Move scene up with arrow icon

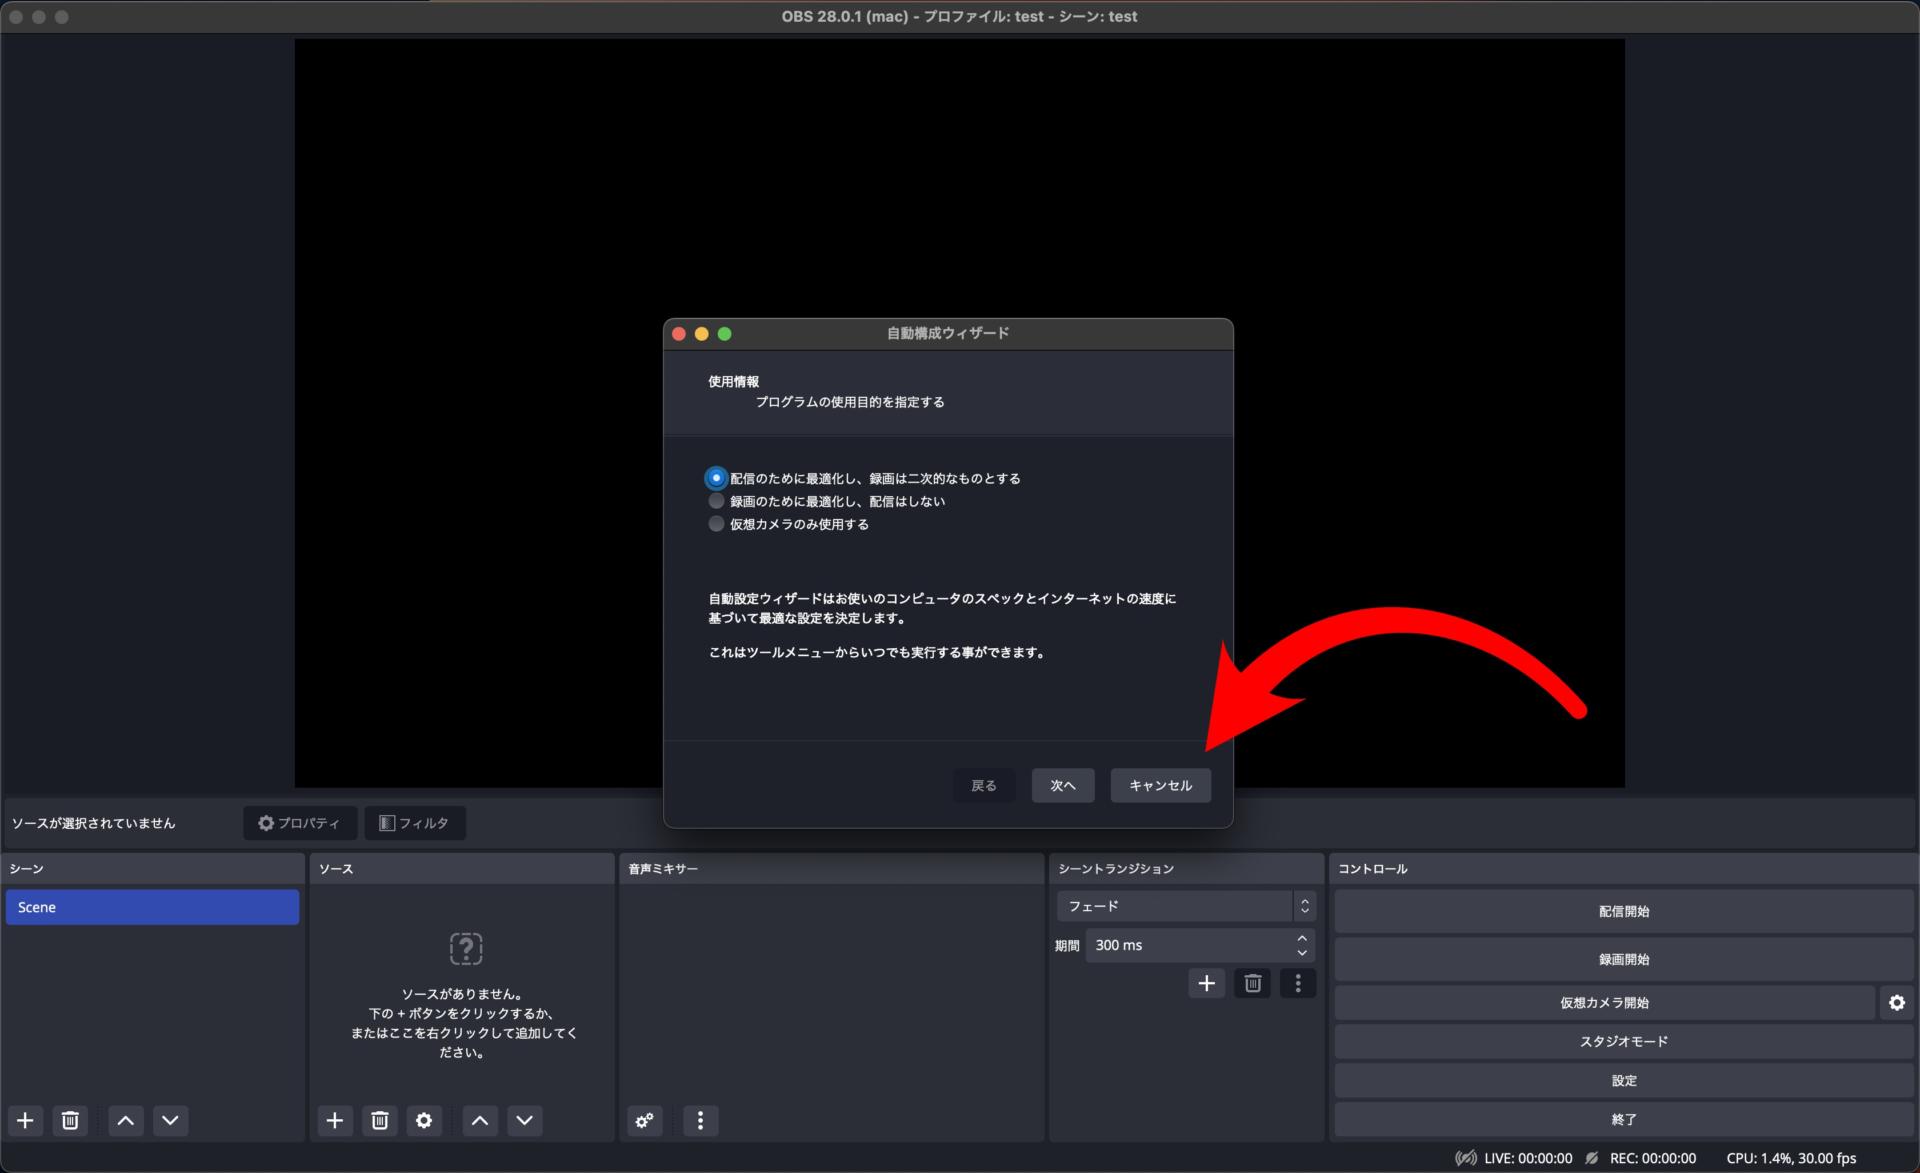click(x=126, y=1120)
